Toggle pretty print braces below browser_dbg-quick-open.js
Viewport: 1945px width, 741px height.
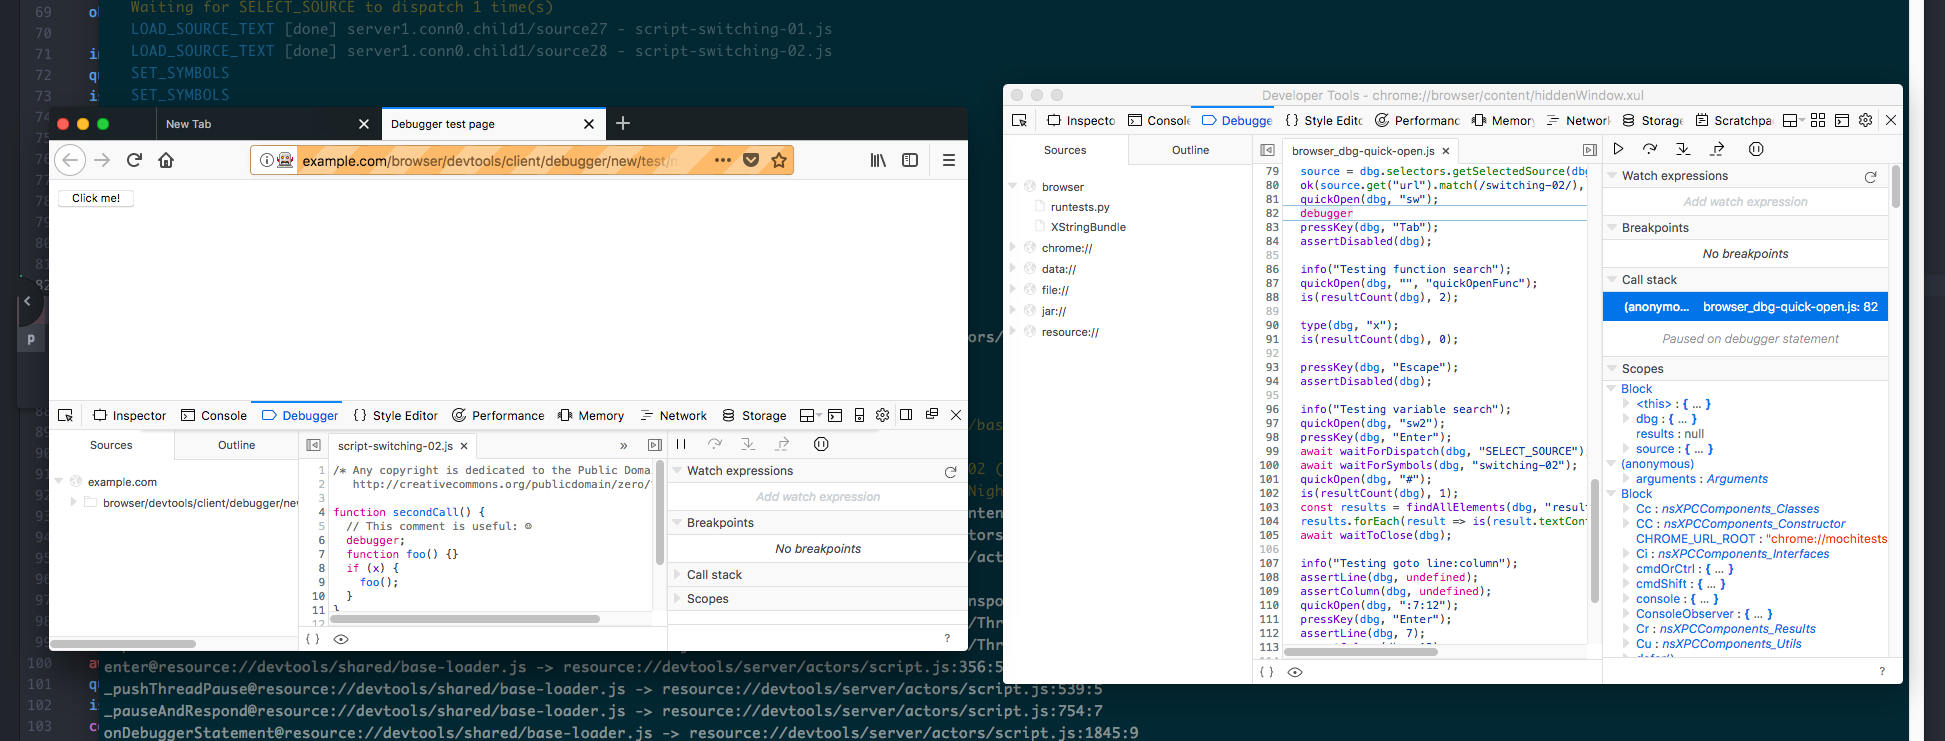click(x=1266, y=672)
